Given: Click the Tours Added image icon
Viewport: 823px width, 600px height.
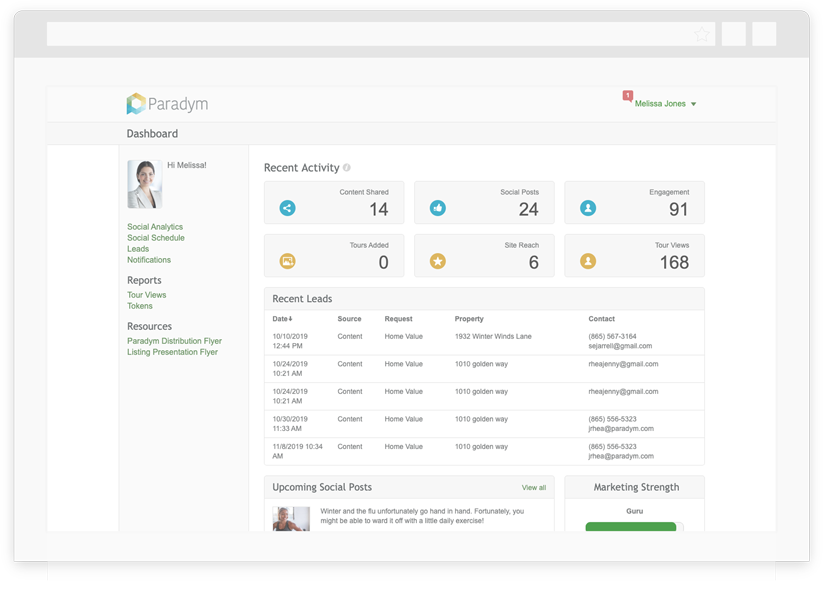Looking at the screenshot, I should pyautogui.click(x=287, y=261).
